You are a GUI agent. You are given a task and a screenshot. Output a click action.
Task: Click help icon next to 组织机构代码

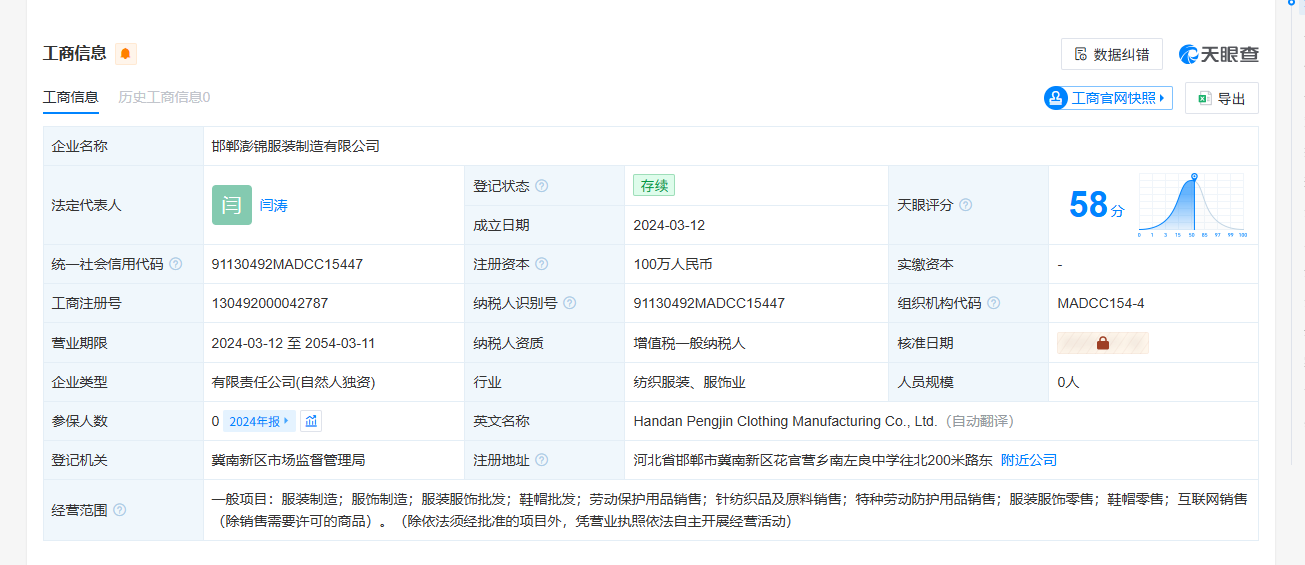click(994, 303)
